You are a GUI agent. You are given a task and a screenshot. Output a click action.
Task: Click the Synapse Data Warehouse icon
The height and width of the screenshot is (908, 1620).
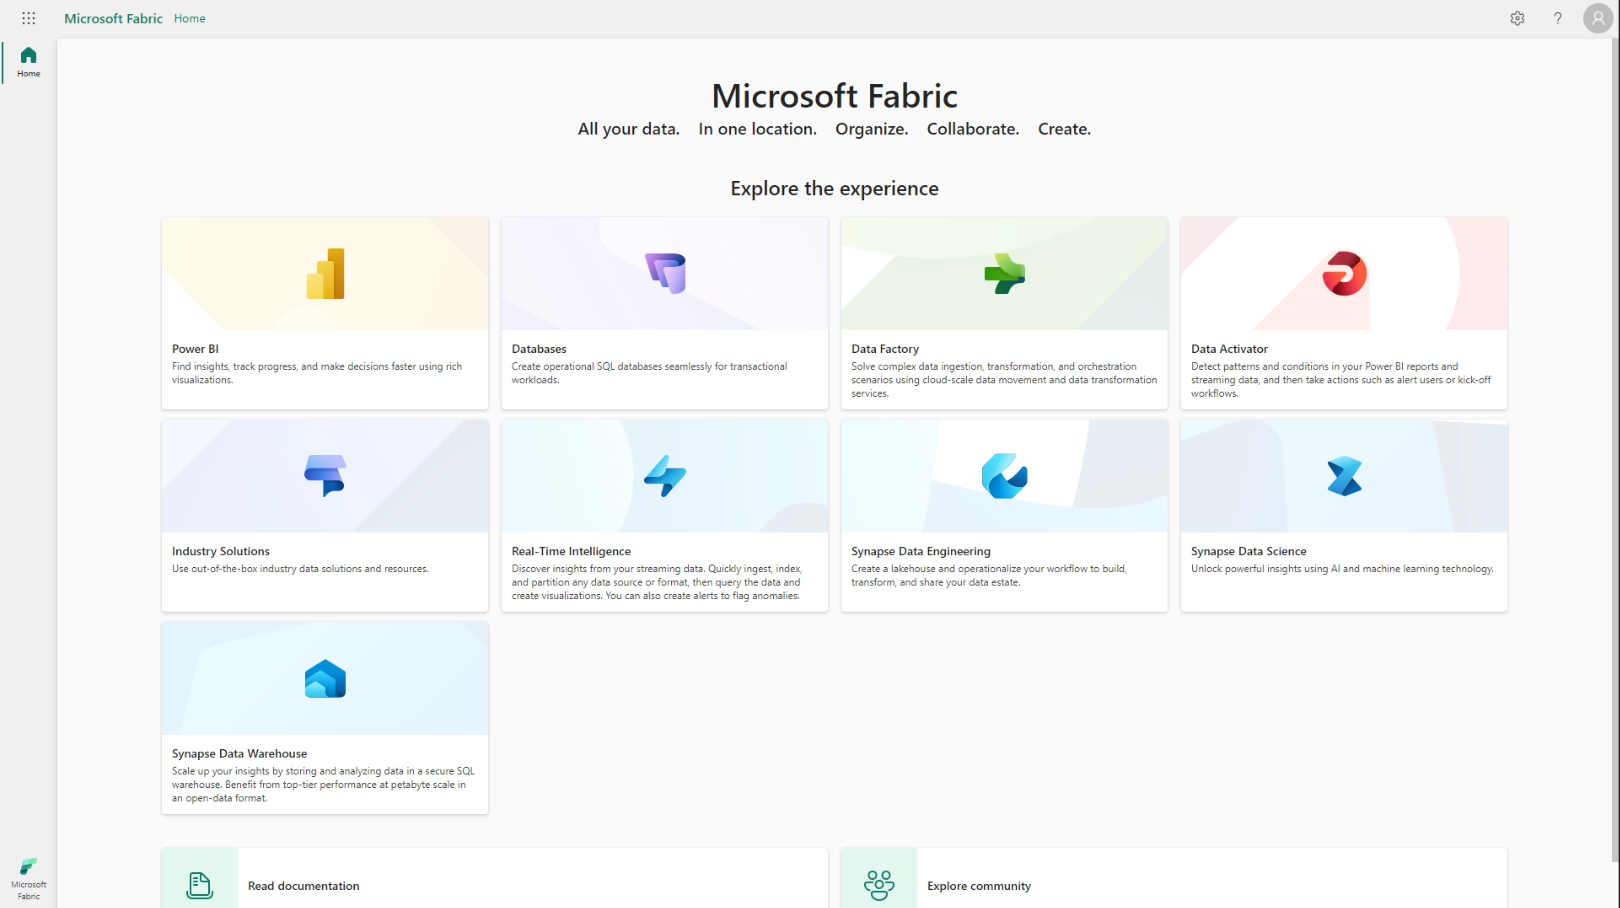pos(325,680)
